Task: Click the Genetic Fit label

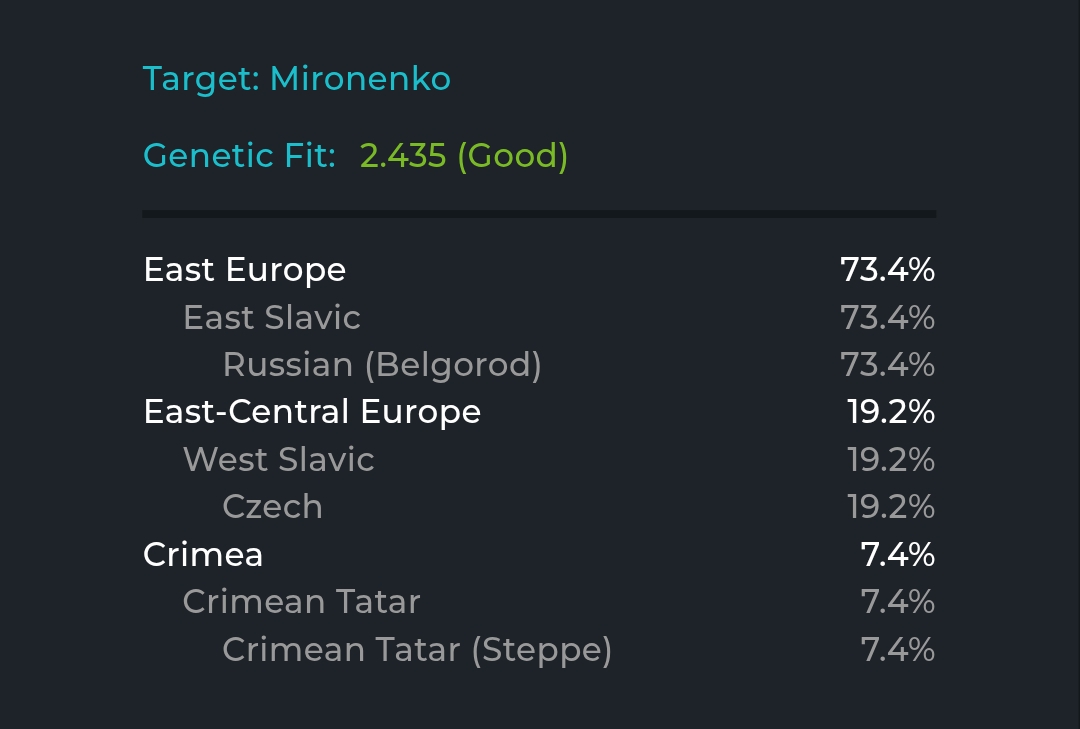Action: (239, 155)
